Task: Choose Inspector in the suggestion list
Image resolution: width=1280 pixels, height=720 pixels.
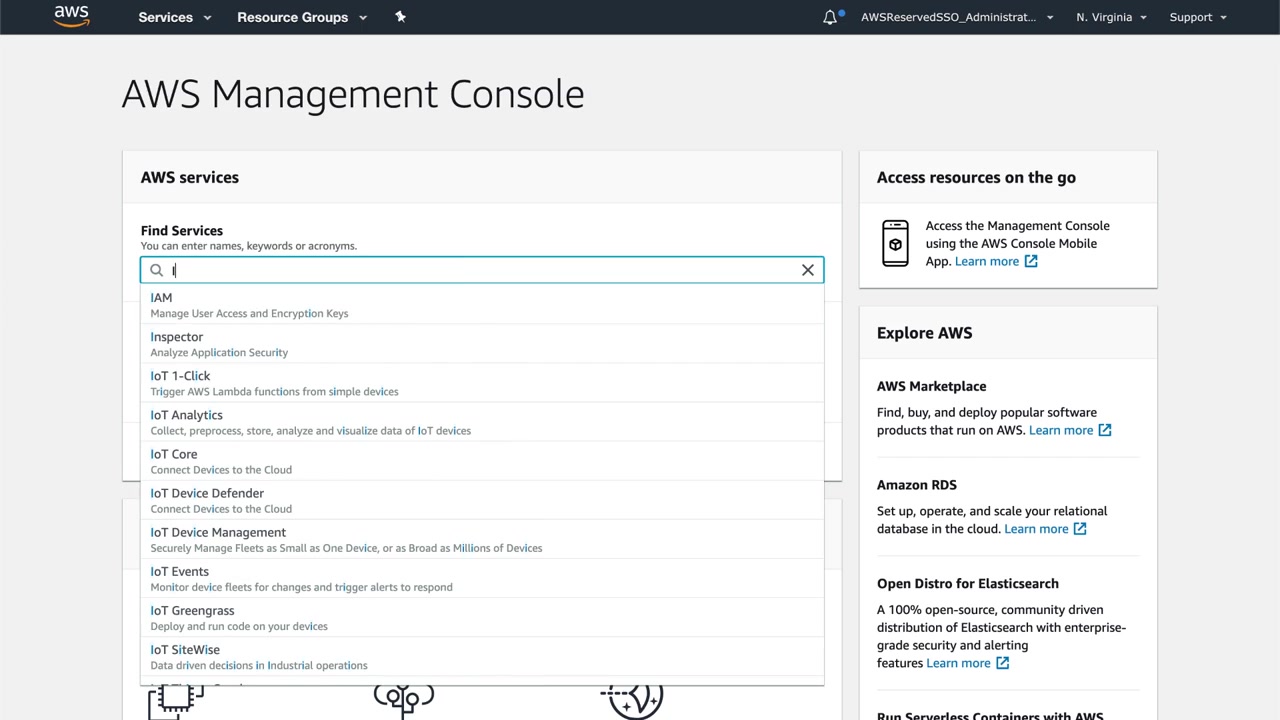Action: click(x=177, y=337)
